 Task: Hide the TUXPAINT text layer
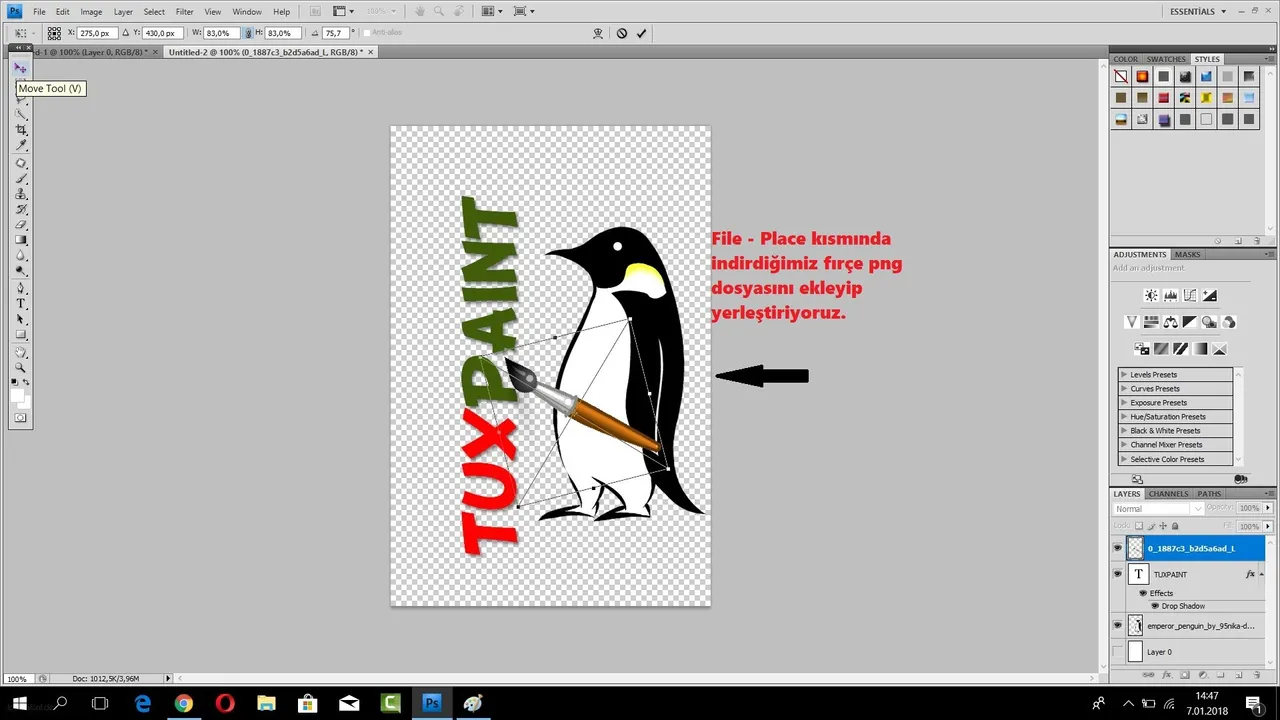[1118, 574]
